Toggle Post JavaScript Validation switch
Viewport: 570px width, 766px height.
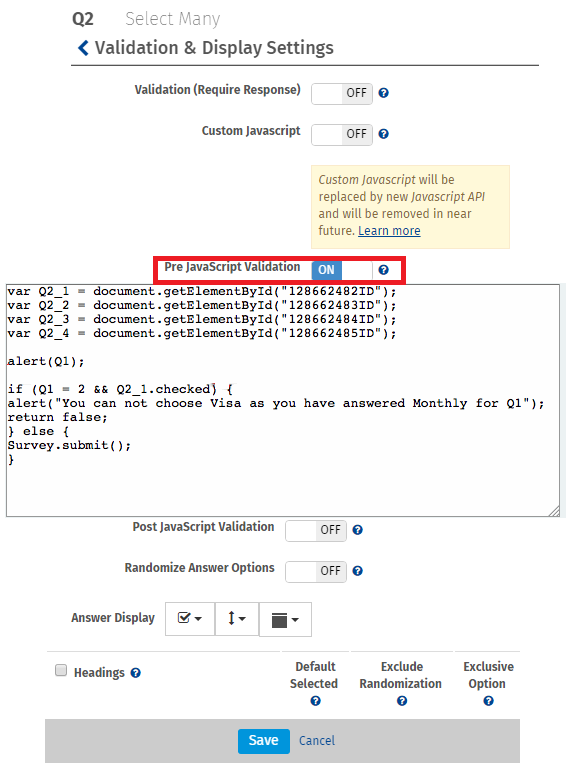tap(316, 531)
